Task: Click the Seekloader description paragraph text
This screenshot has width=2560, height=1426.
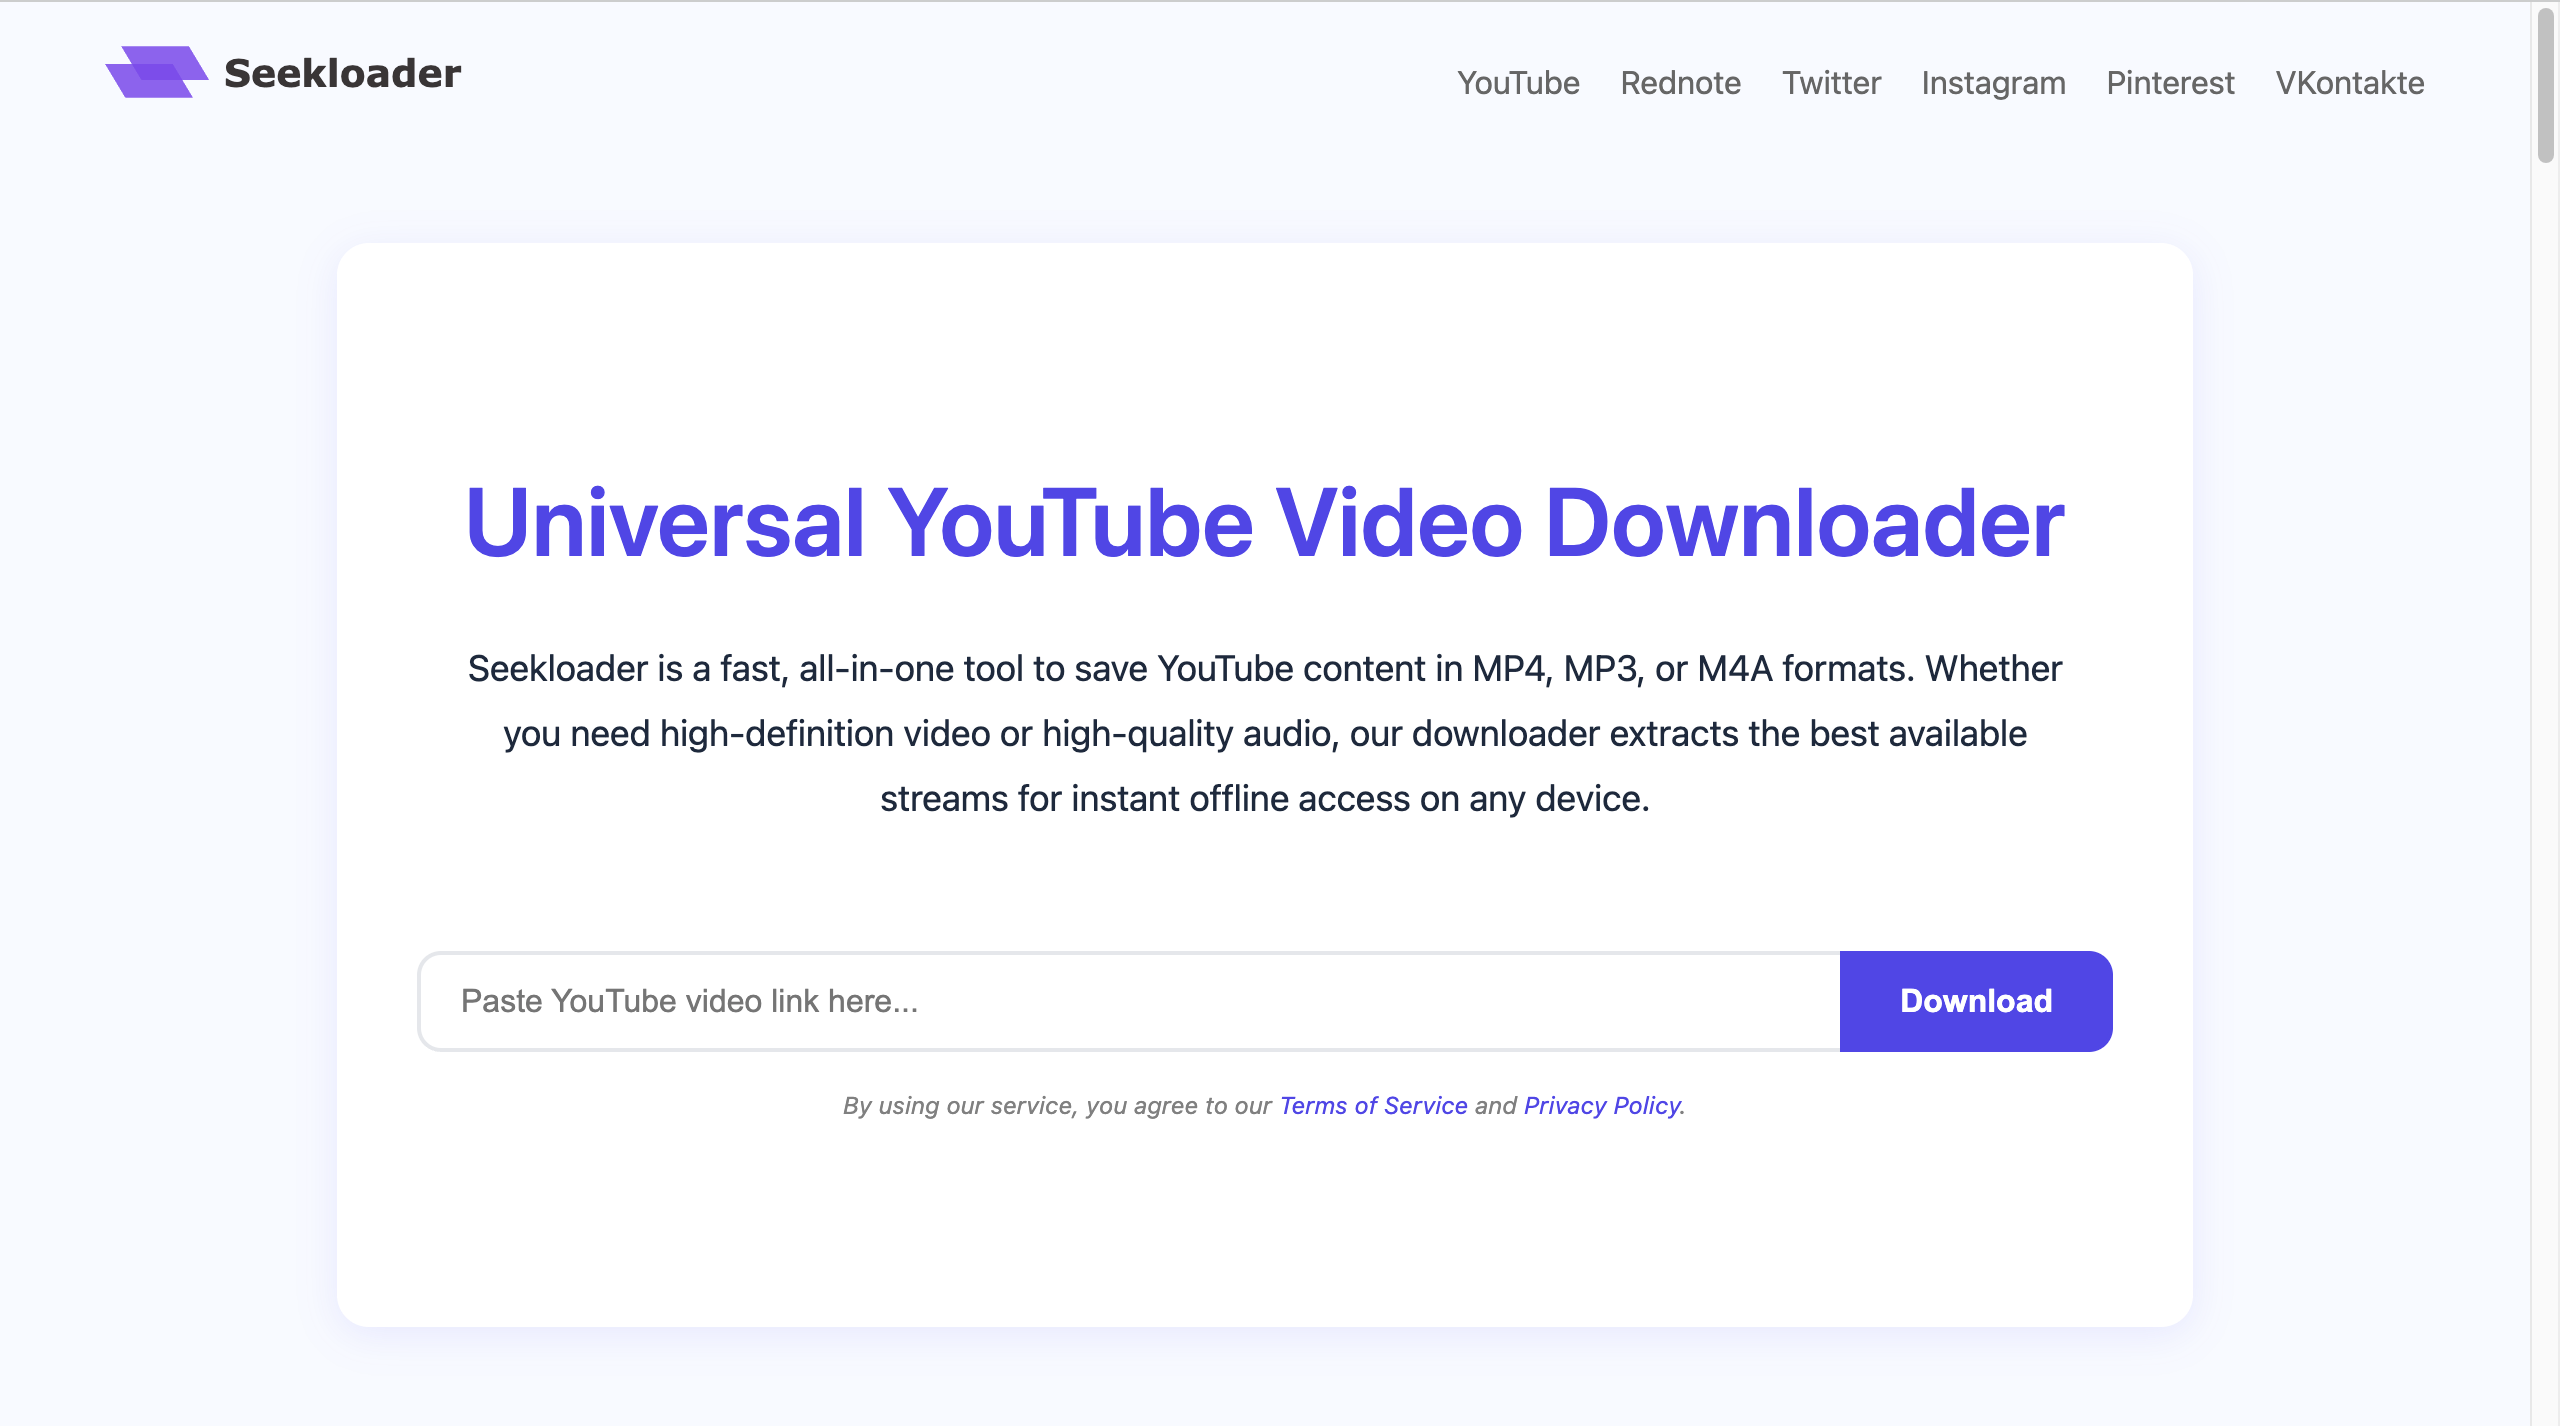Action: click(1264, 733)
